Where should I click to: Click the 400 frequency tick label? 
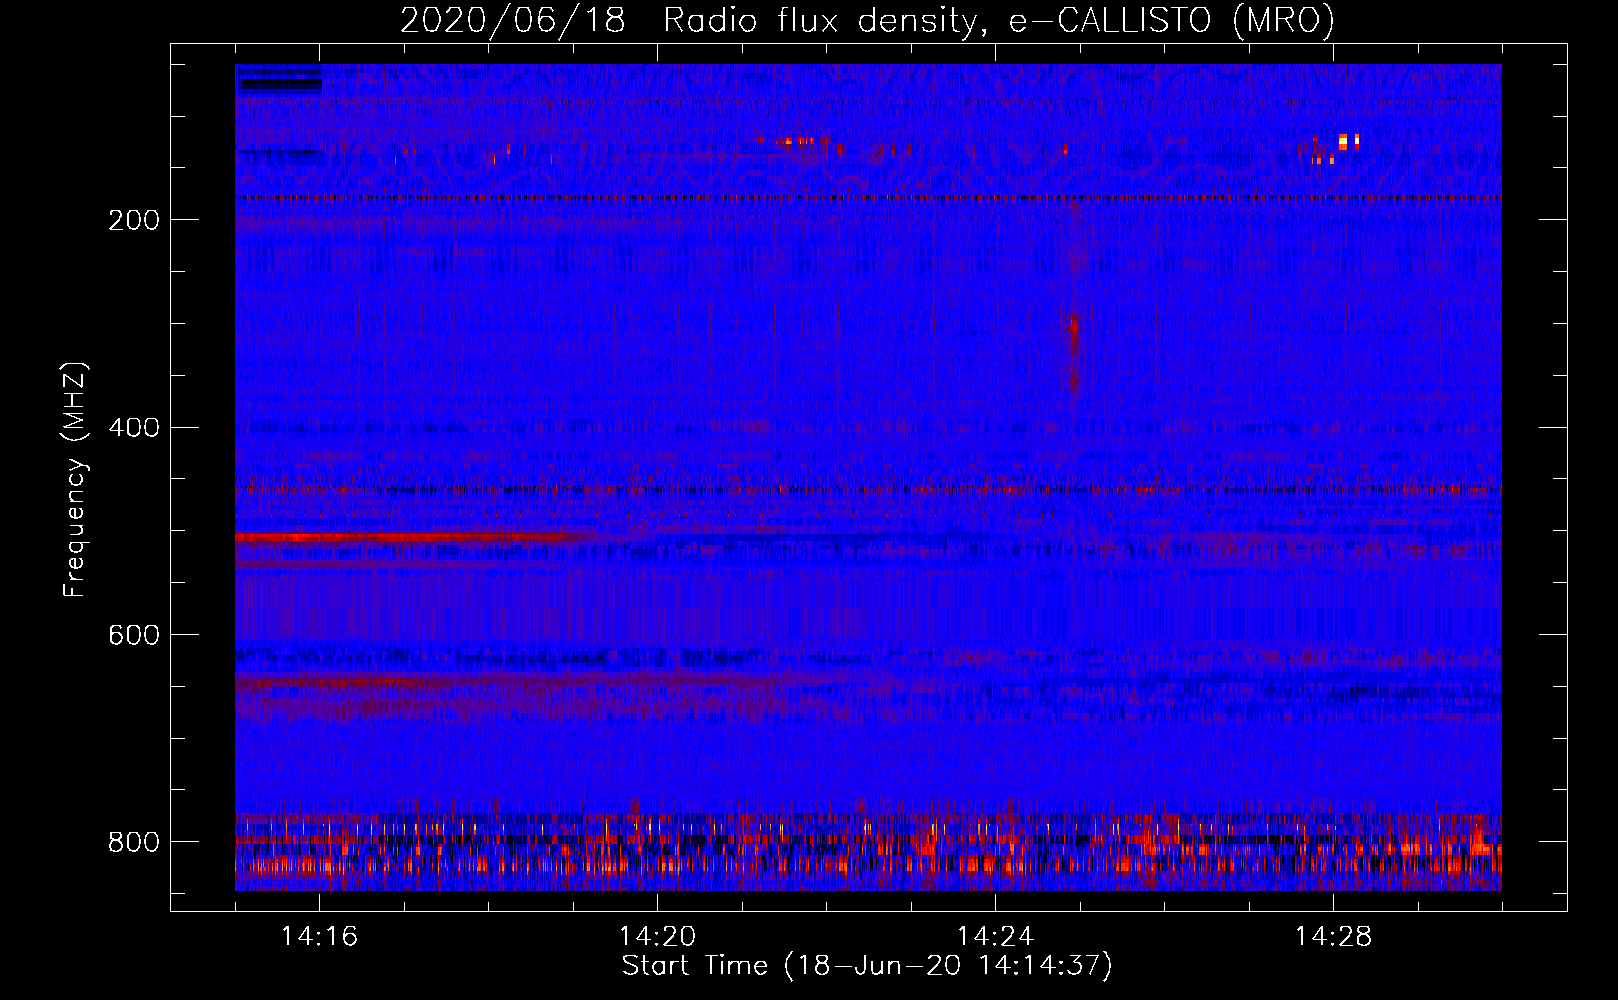coord(133,428)
